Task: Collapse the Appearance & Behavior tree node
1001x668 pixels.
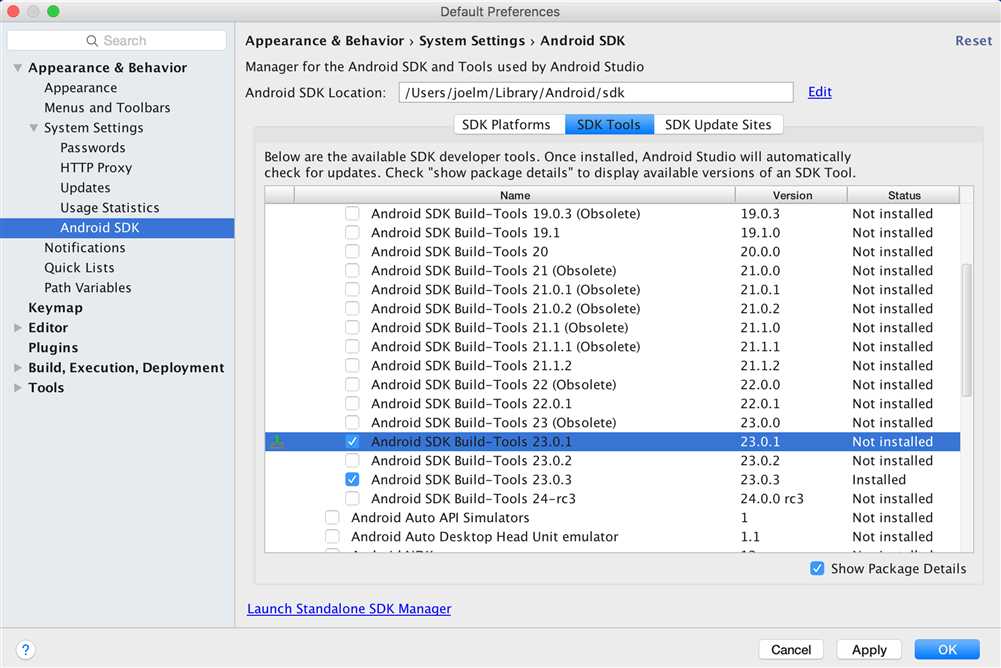Action: click(18, 68)
